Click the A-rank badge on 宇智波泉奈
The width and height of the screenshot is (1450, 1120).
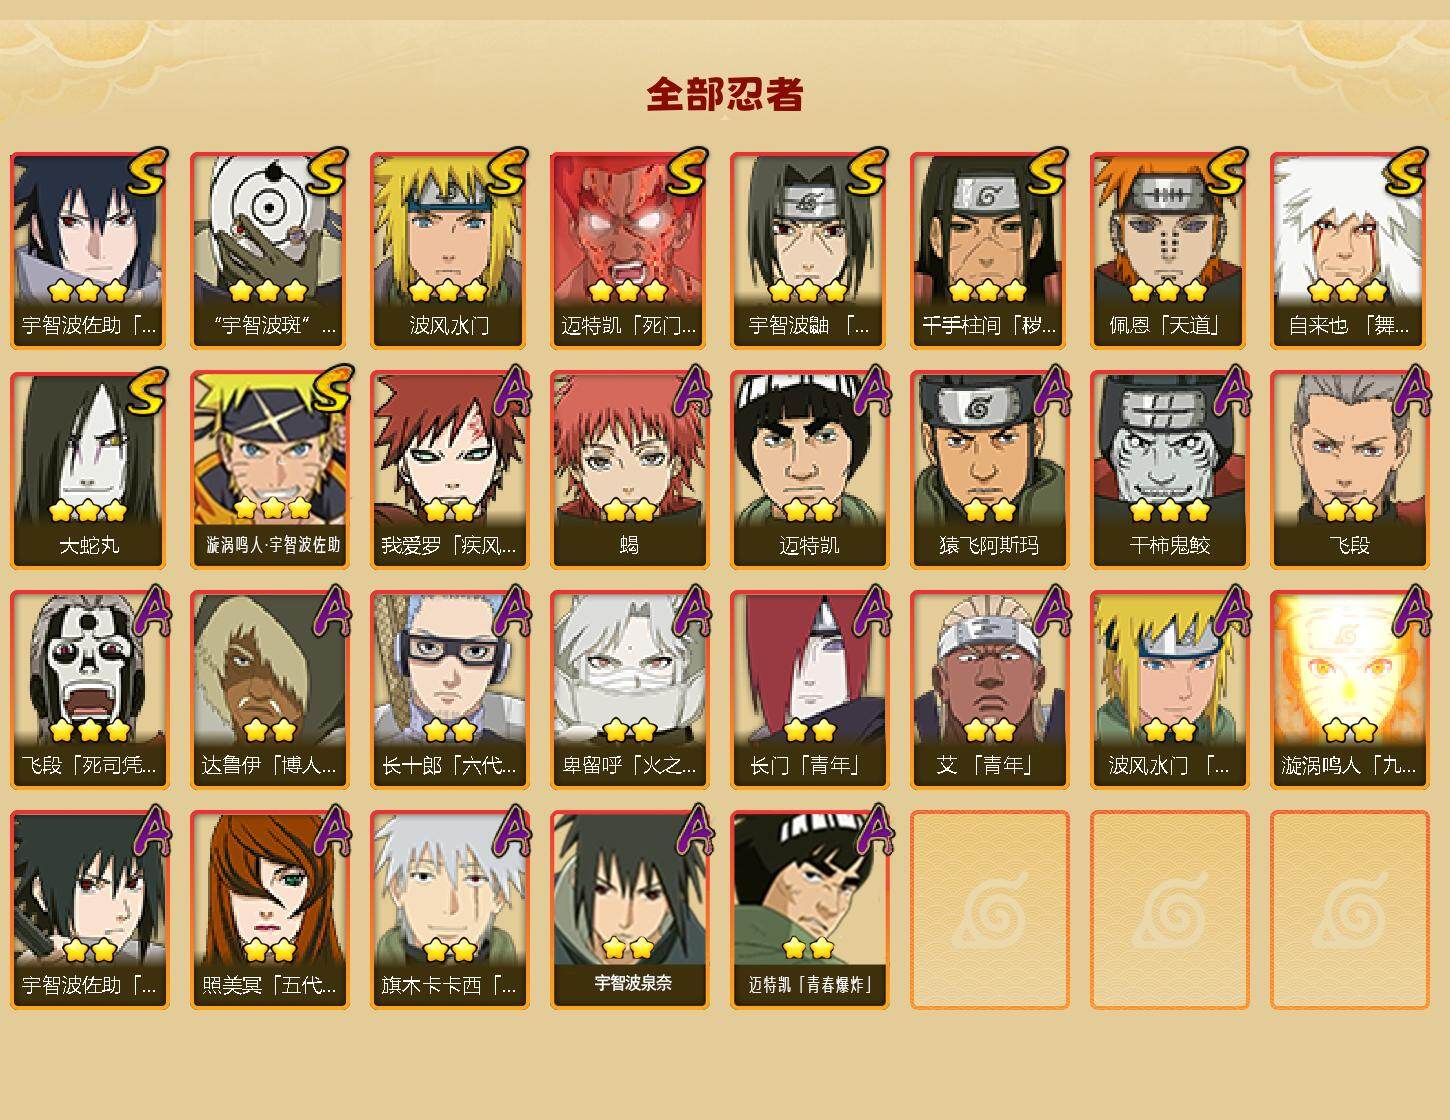691,831
